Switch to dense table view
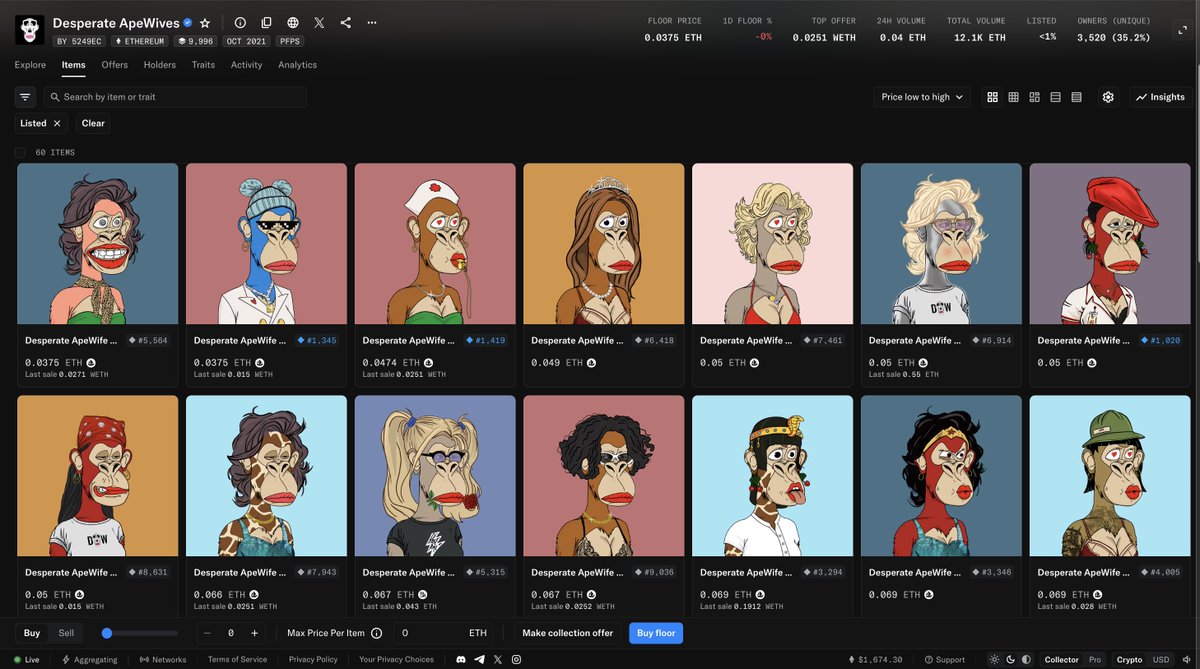 (1076, 97)
